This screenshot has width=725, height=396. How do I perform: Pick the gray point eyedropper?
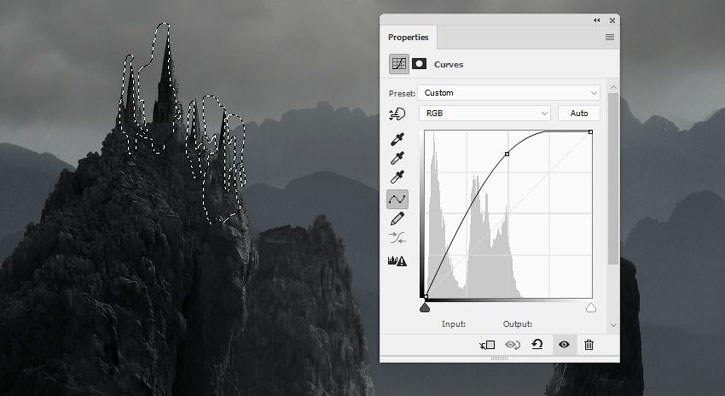(x=397, y=158)
